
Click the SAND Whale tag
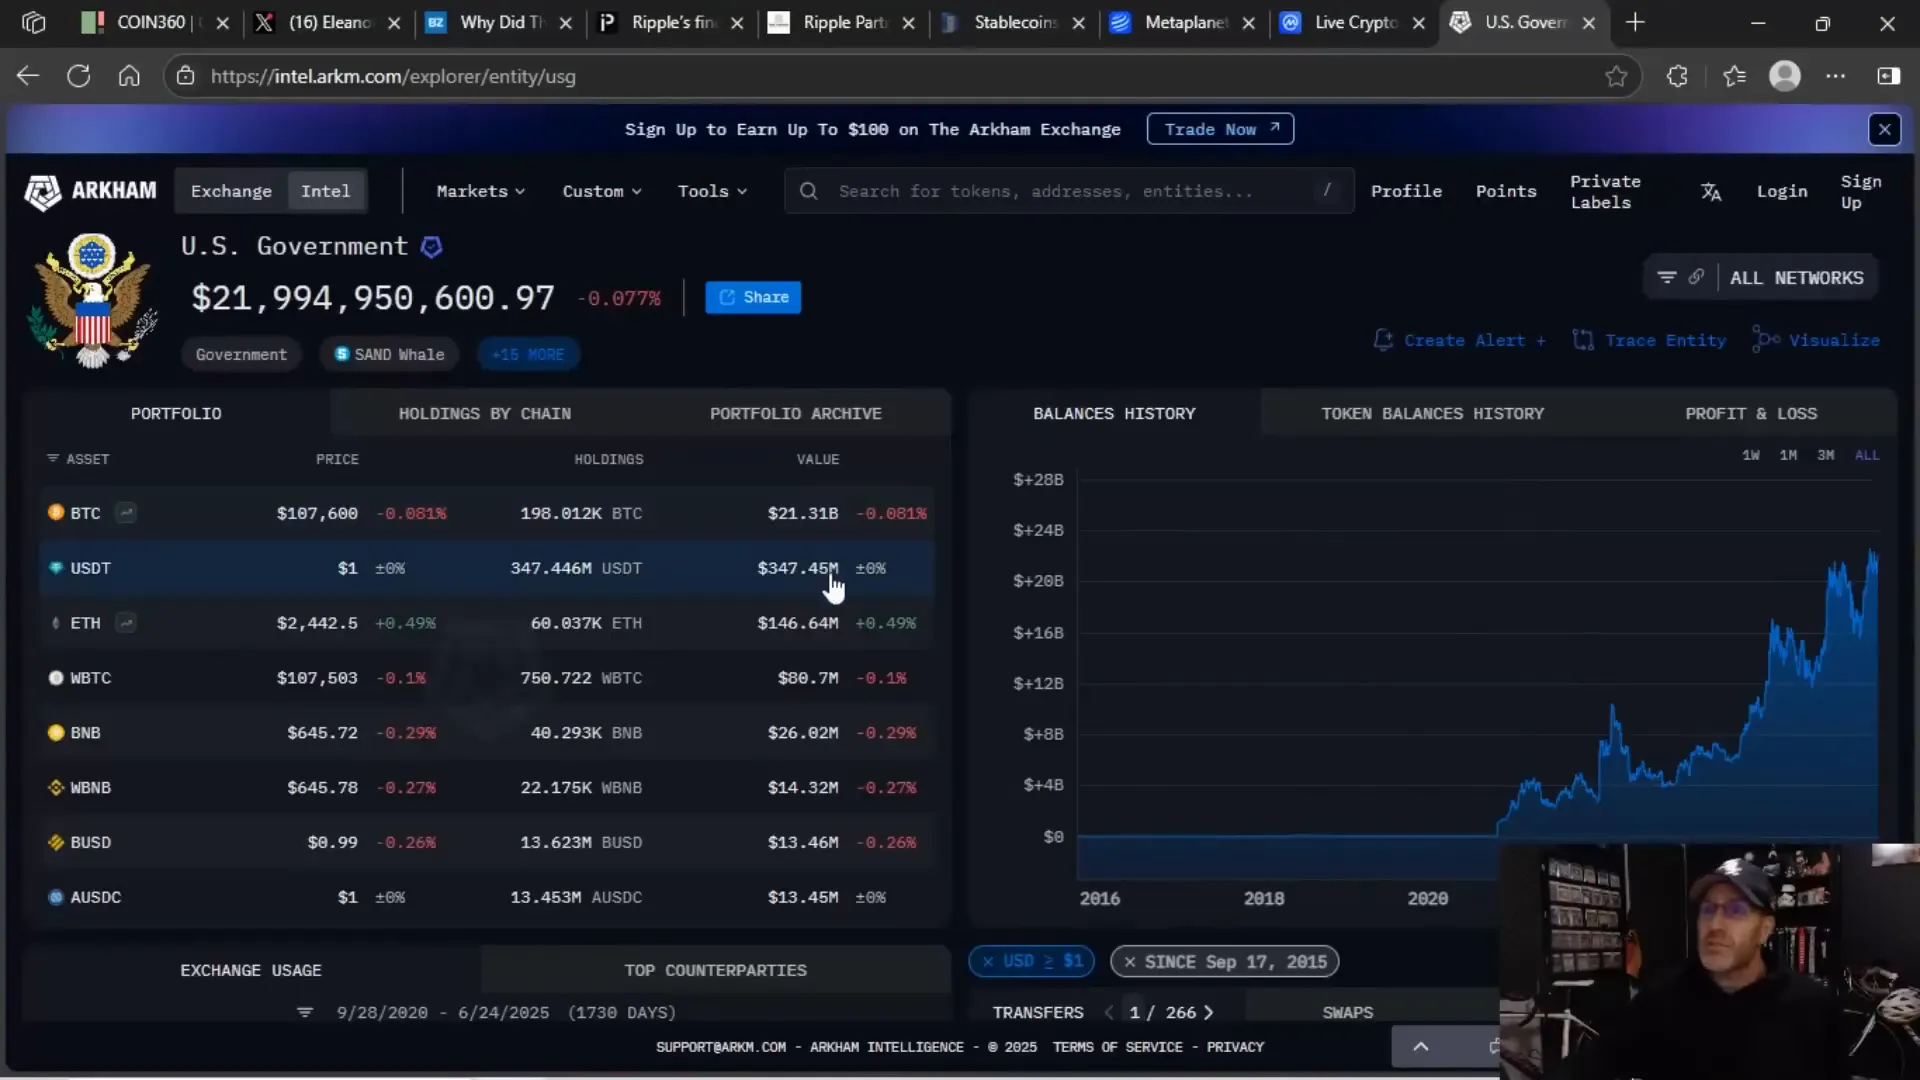click(389, 354)
